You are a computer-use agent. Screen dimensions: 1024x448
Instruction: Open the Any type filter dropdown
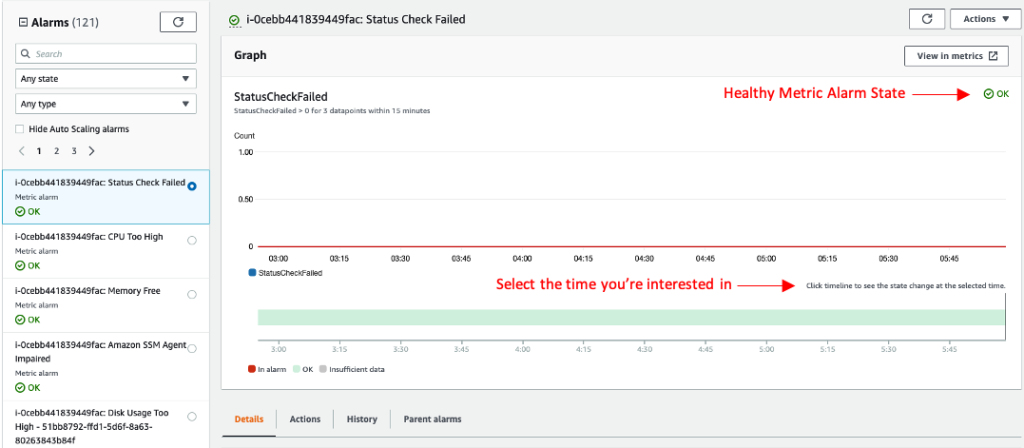coord(106,104)
